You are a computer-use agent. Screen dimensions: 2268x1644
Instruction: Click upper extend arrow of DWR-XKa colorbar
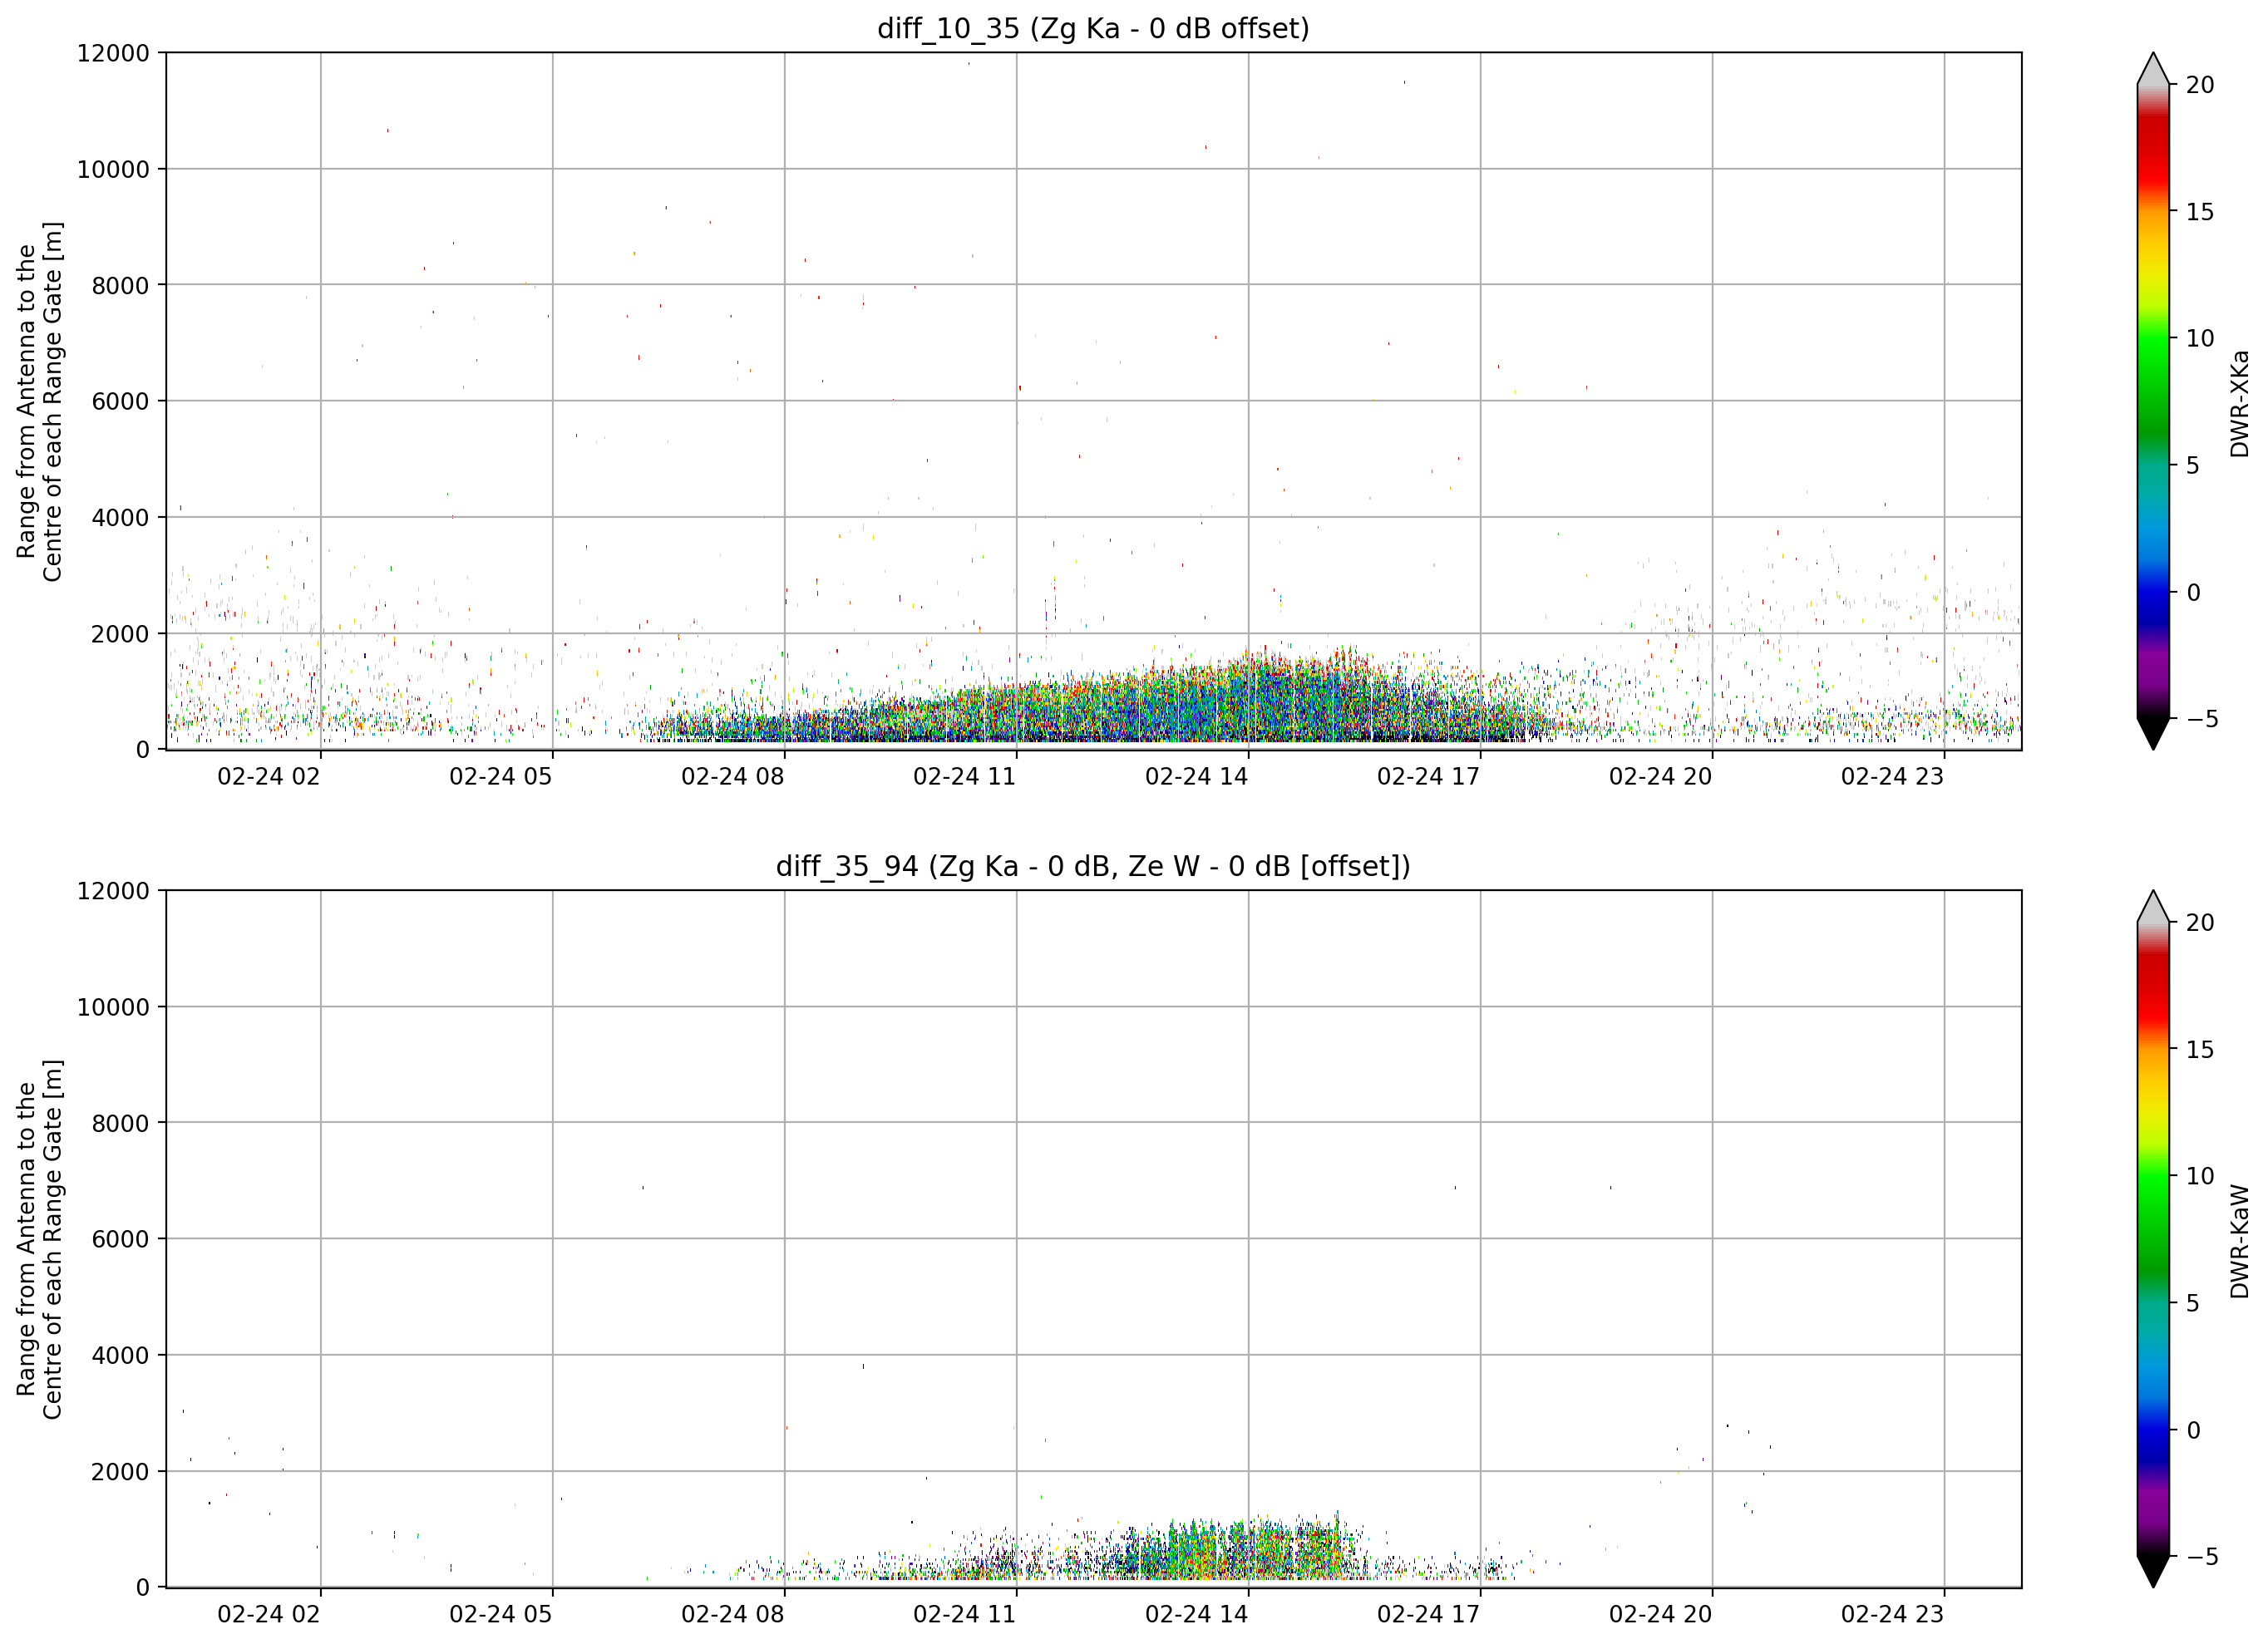2153,68
